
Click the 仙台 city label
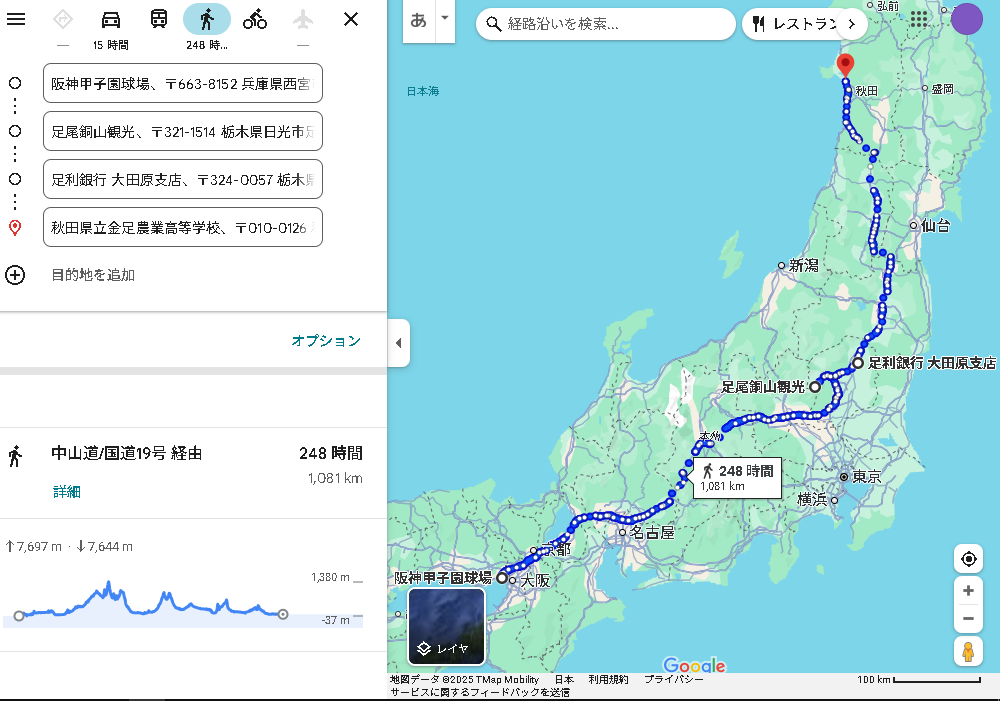(x=936, y=225)
